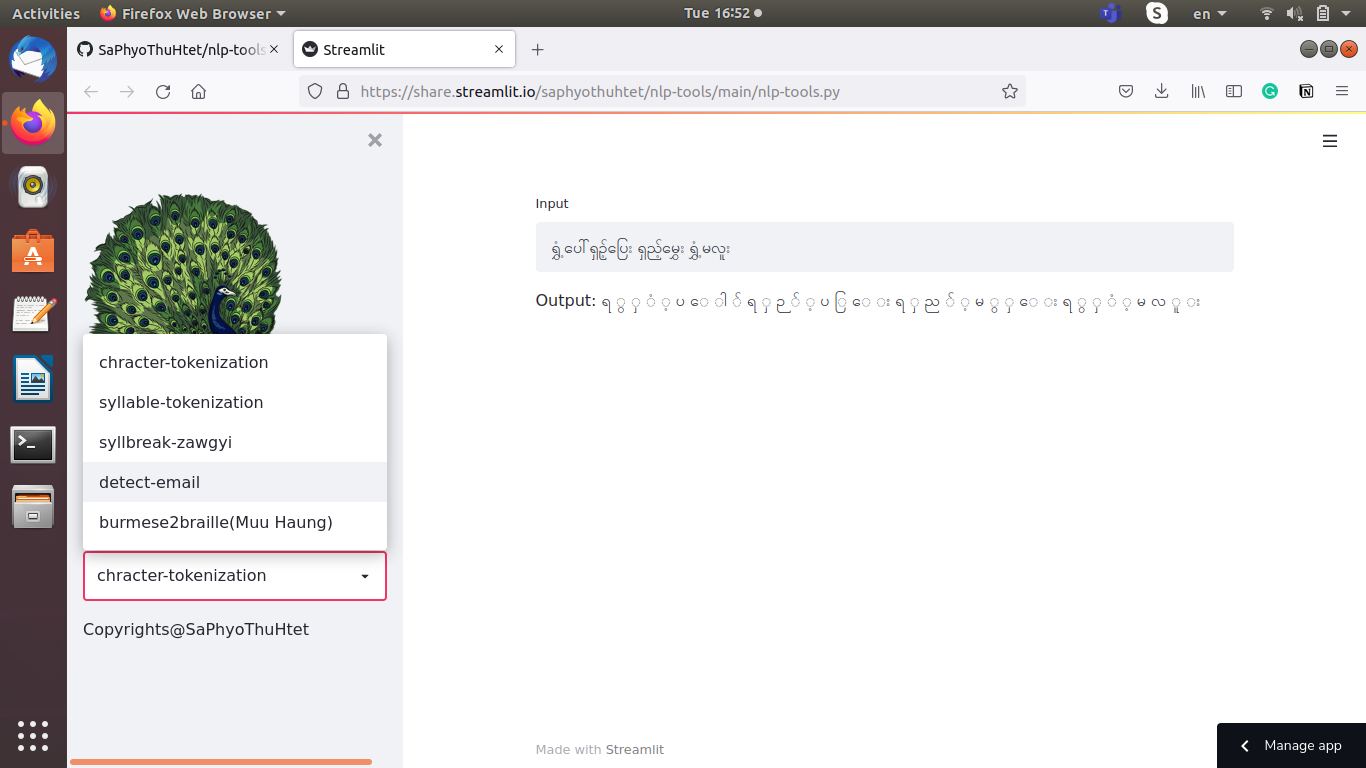Open Ubuntu Software from the dock
The height and width of the screenshot is (768, 1366).
tap(33, 251)
